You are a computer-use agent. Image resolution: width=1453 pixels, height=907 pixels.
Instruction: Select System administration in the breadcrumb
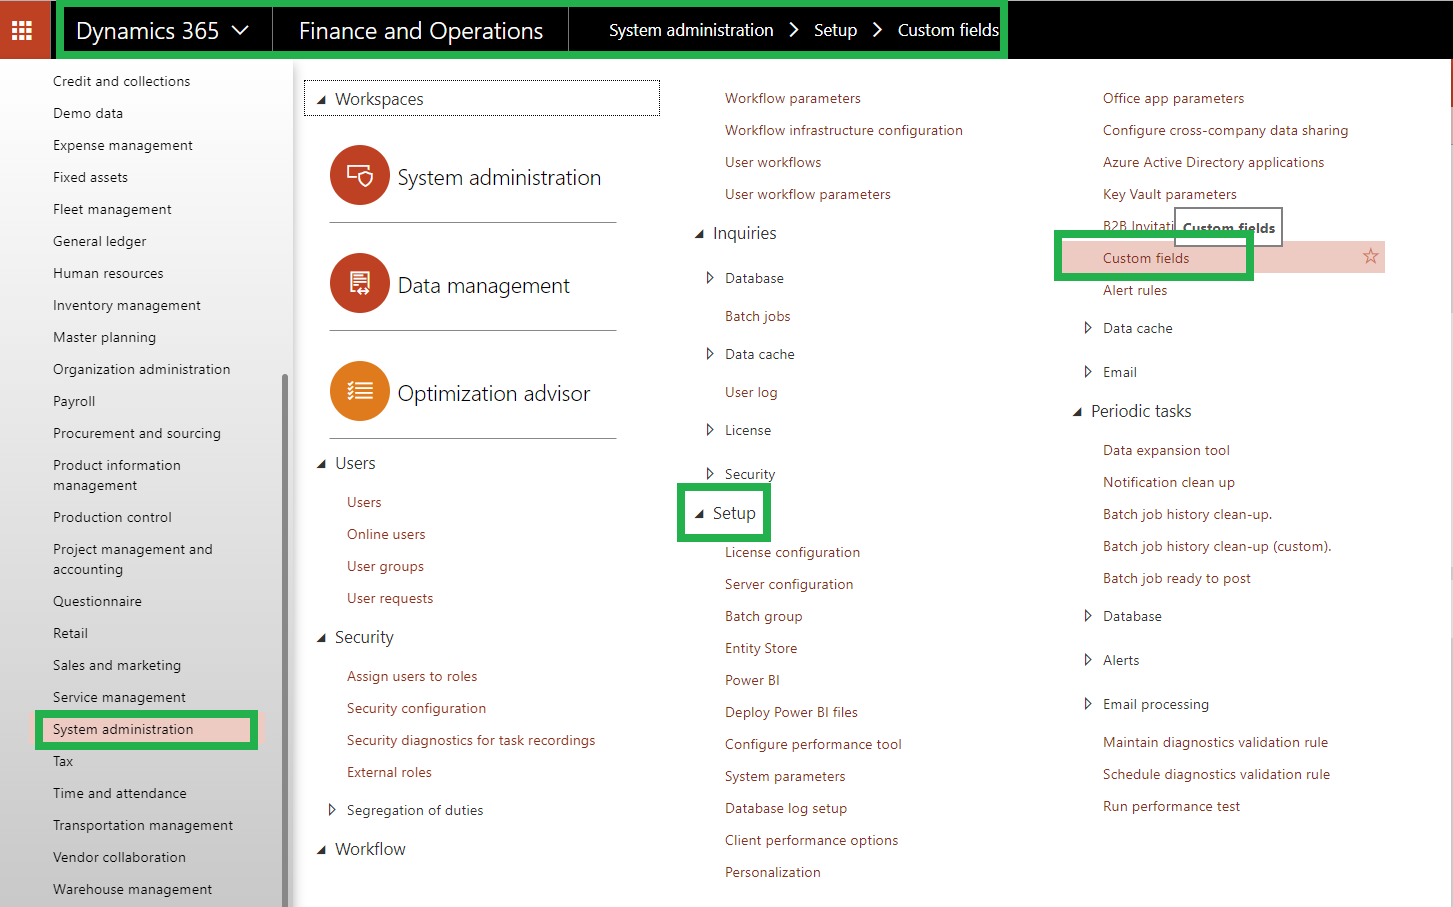[690, 29]
